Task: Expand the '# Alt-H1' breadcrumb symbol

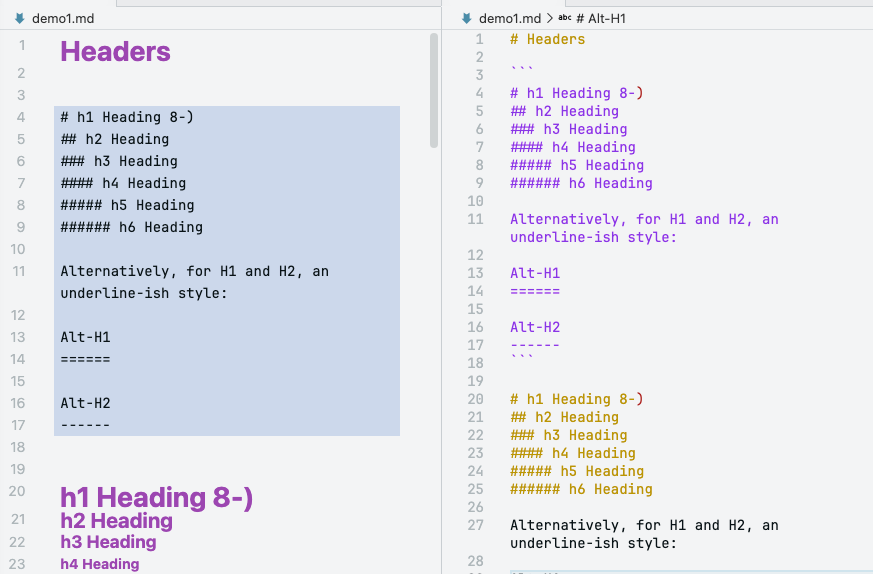Action: pyautogui.click(x=601, y=18)
